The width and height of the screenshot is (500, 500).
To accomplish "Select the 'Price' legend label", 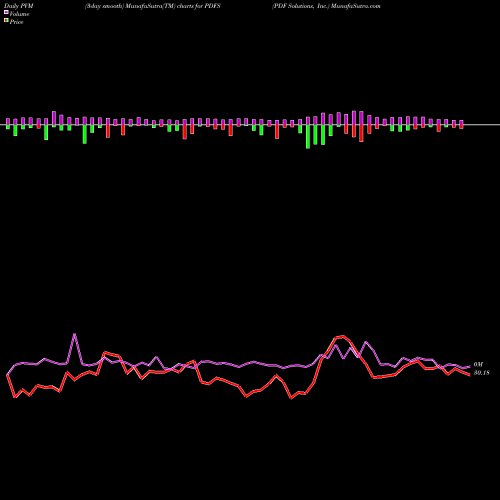I will pyautogui.click(x=16, y=22).
